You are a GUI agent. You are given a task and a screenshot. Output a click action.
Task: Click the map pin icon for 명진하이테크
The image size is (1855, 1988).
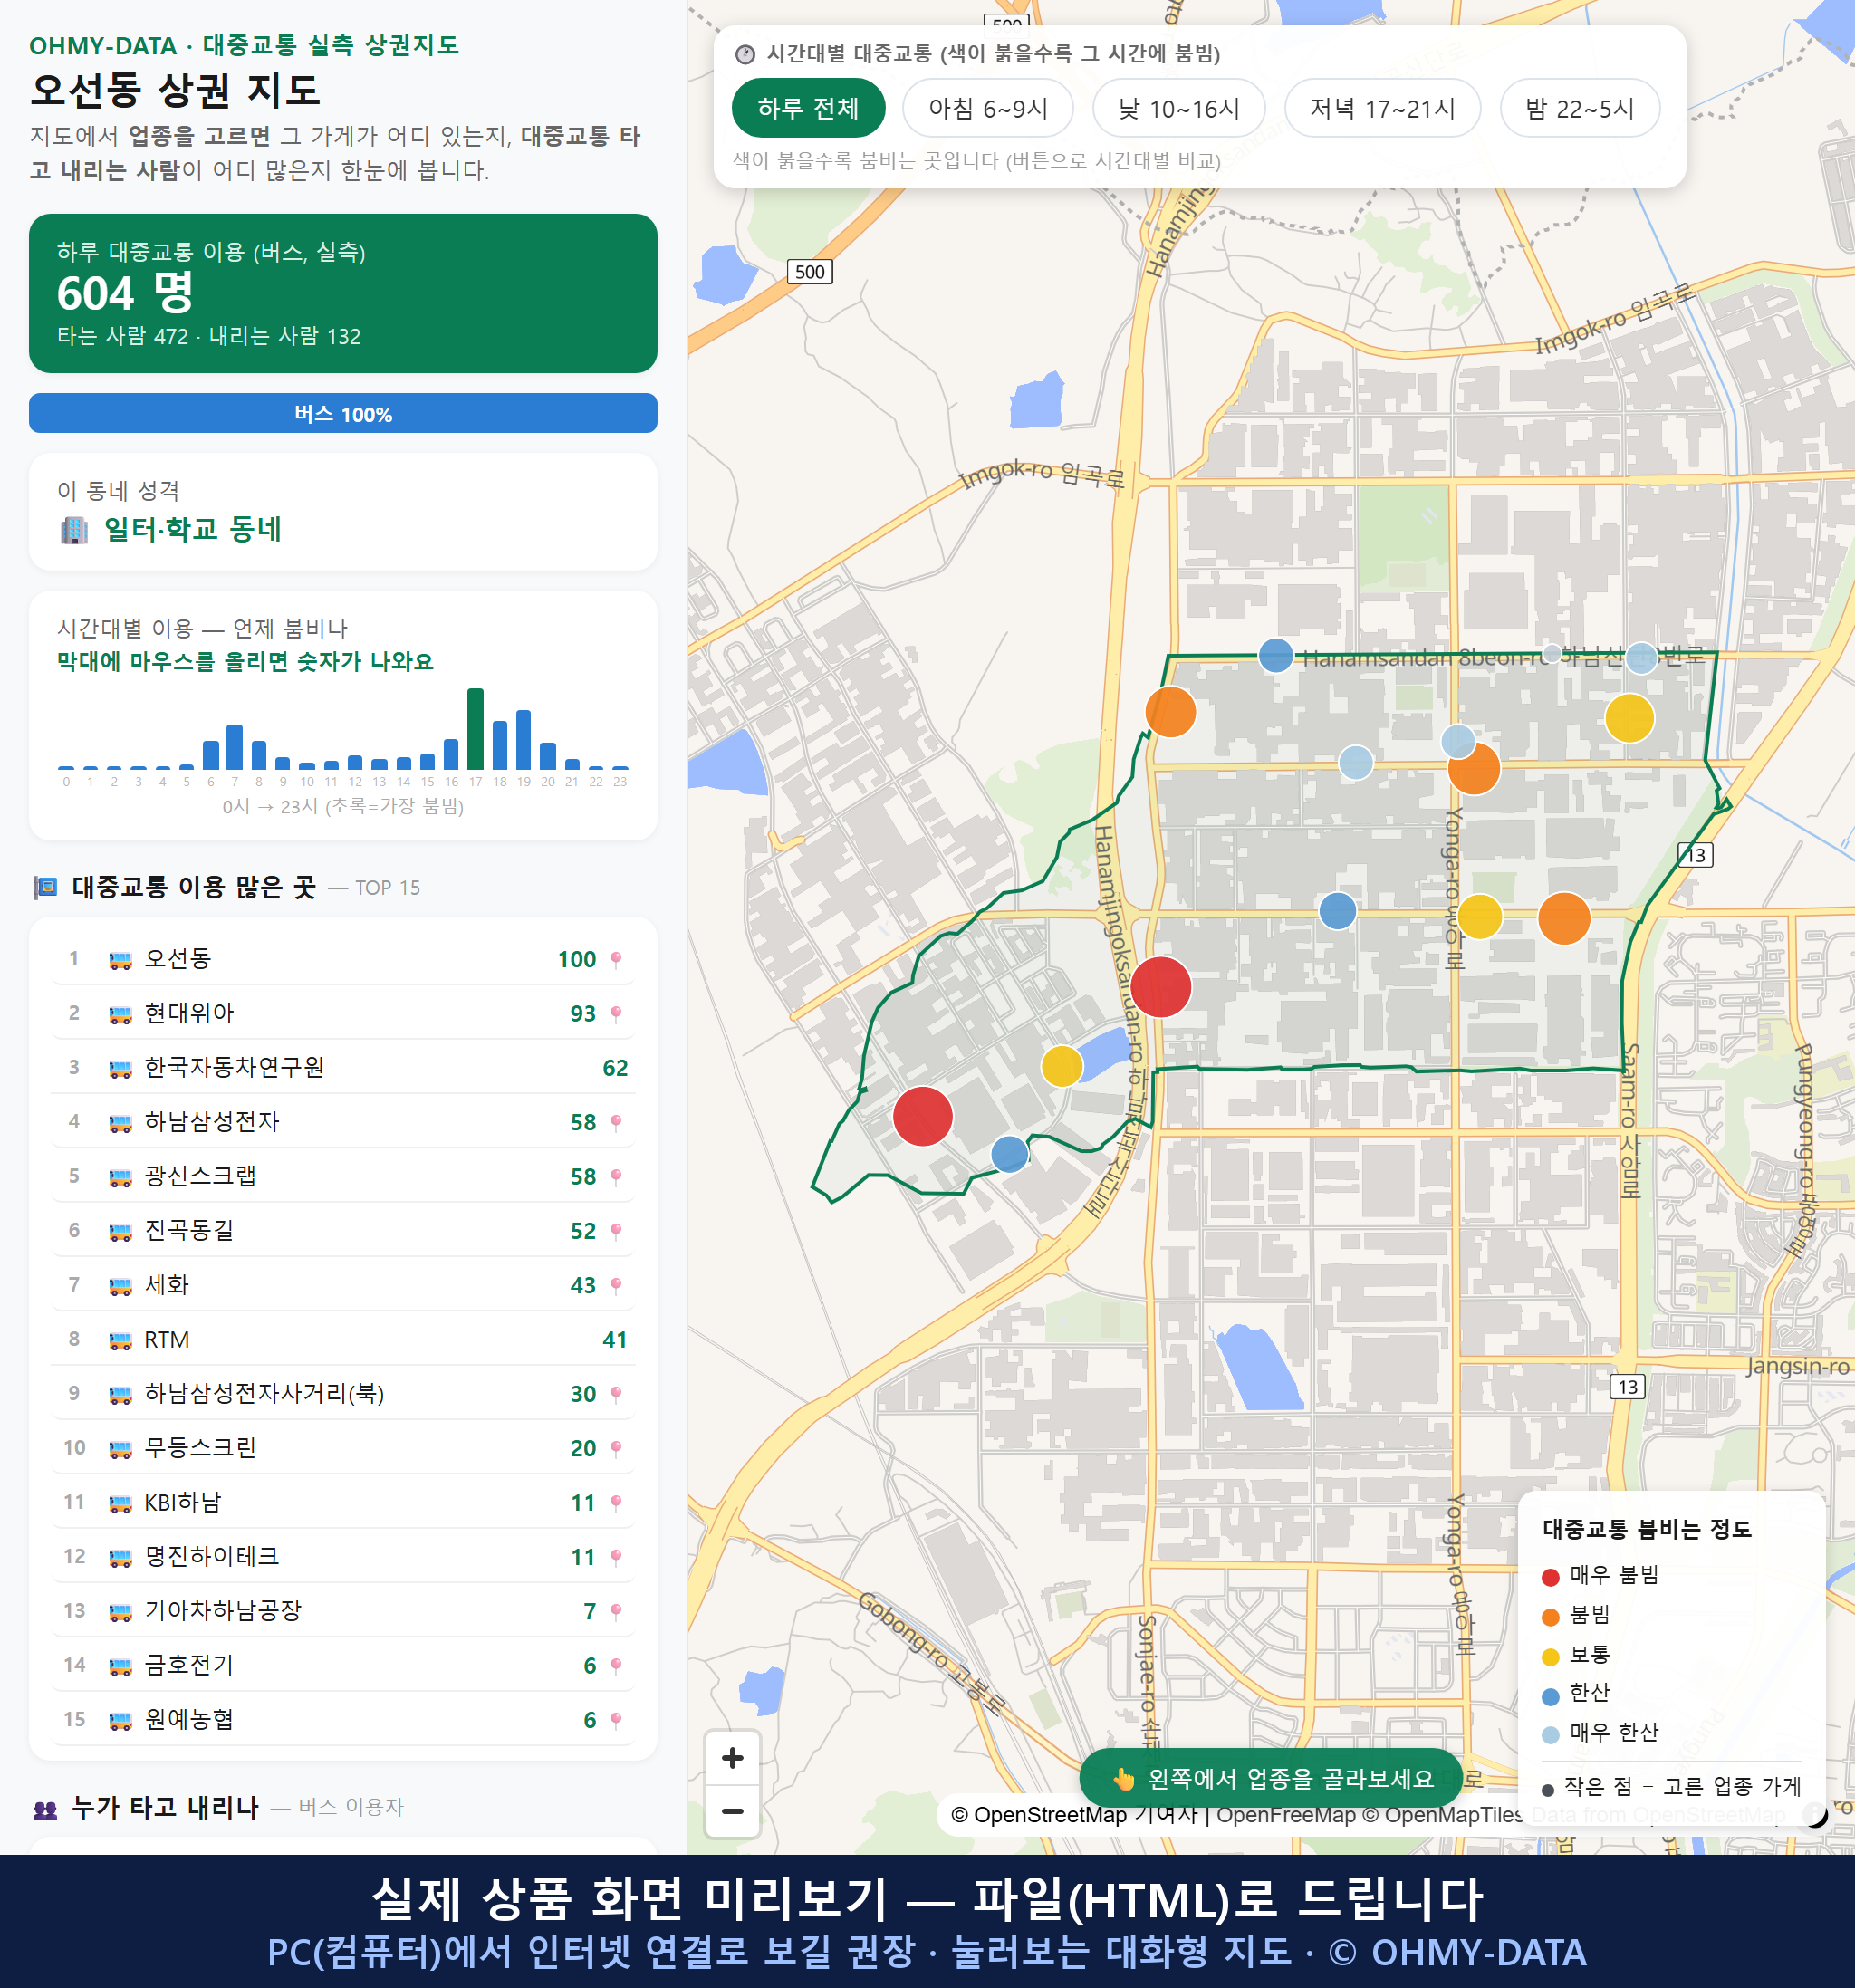(616, 1558)
